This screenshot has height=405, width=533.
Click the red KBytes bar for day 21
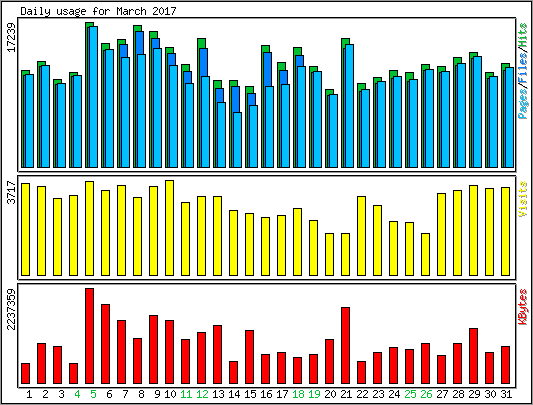(x=345, y=345)
